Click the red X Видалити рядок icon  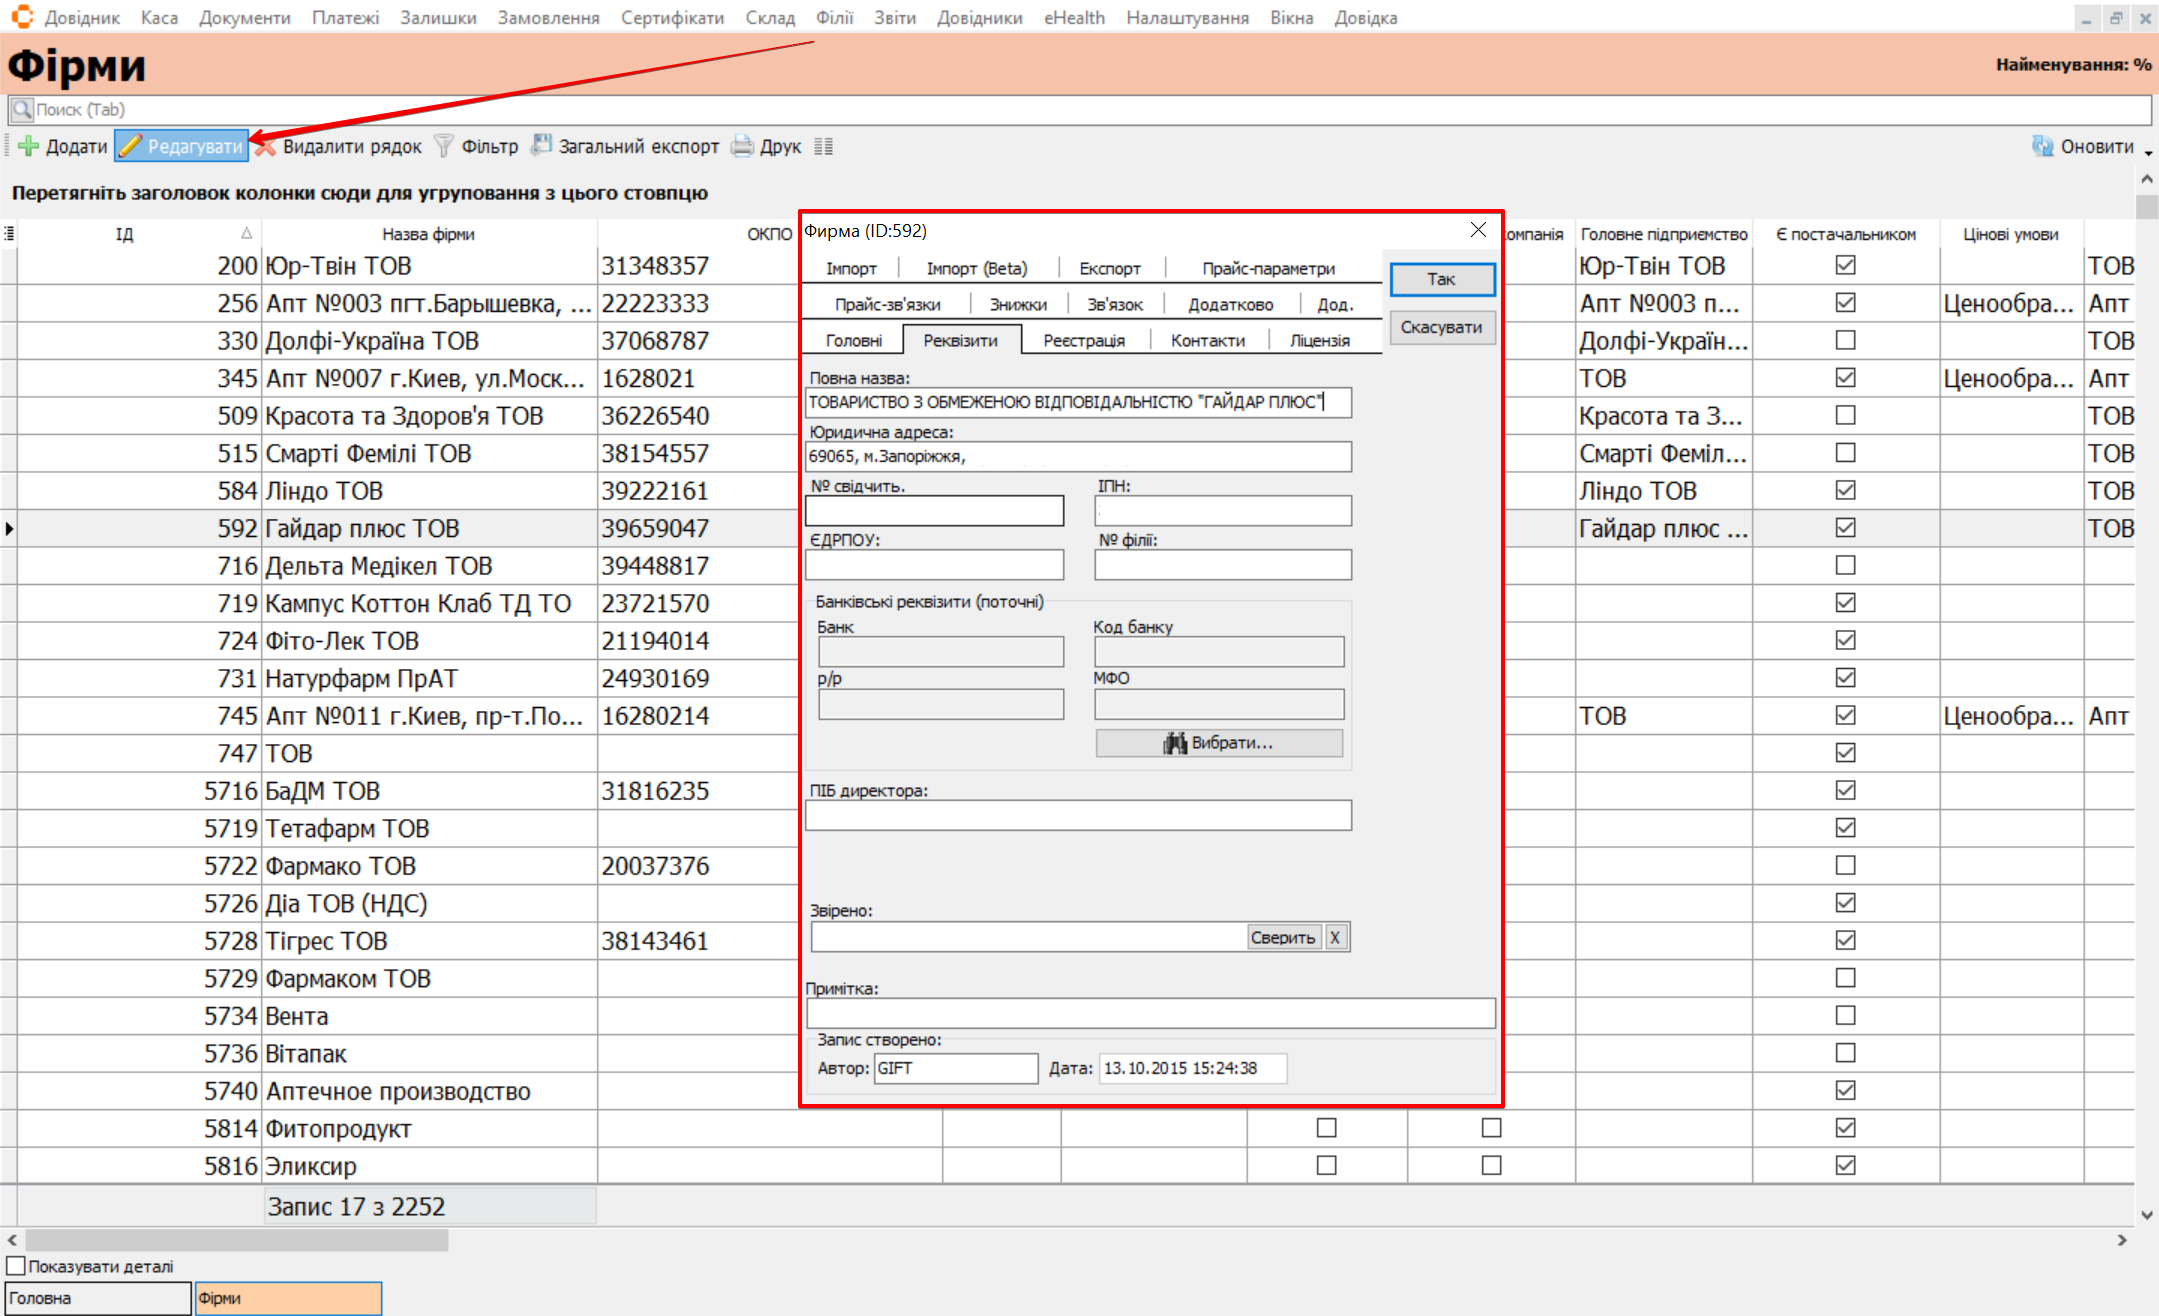coord(265,147)
